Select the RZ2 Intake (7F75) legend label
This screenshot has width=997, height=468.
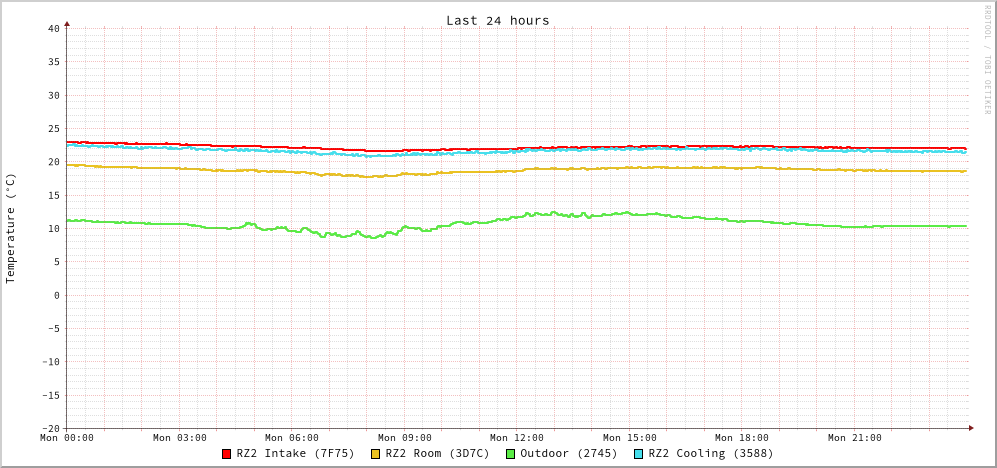pyautogui.click(x=295, y=453)
